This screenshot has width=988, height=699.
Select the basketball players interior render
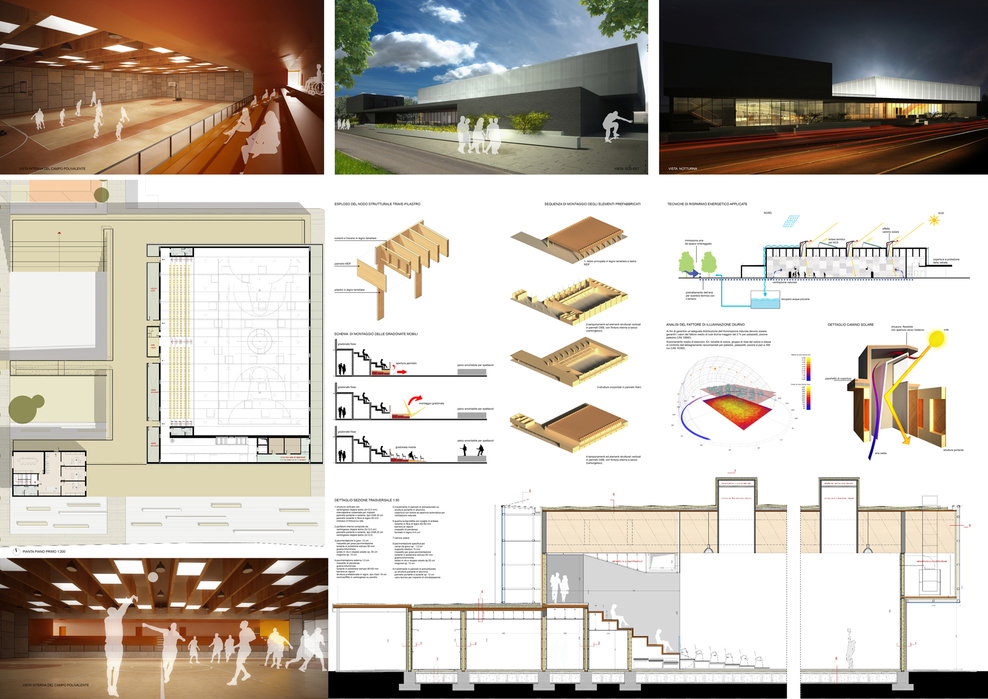164,628
